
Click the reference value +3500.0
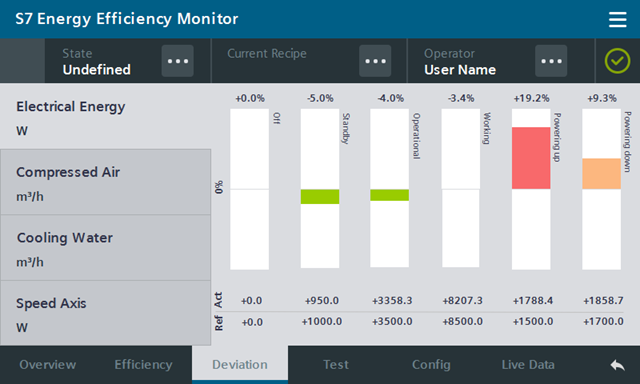392,322
